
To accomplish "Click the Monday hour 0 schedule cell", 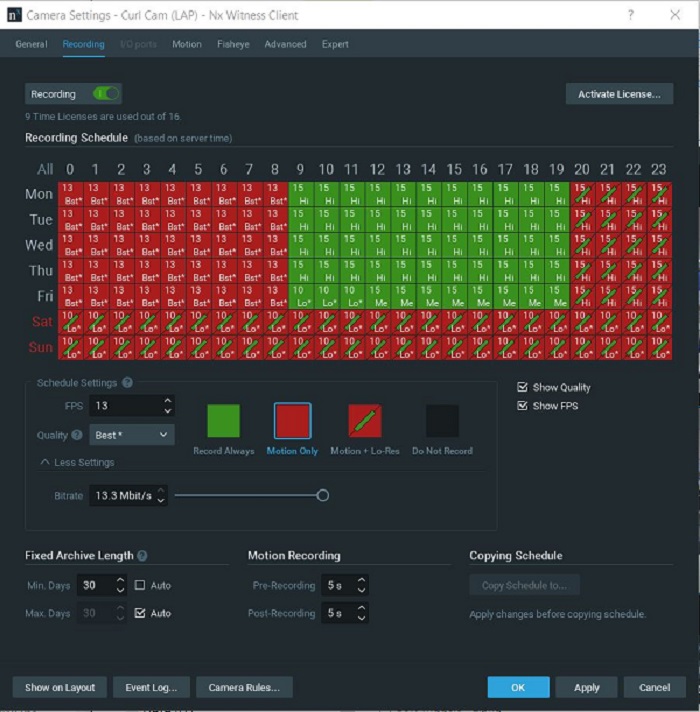I will (x=70, y=194).
